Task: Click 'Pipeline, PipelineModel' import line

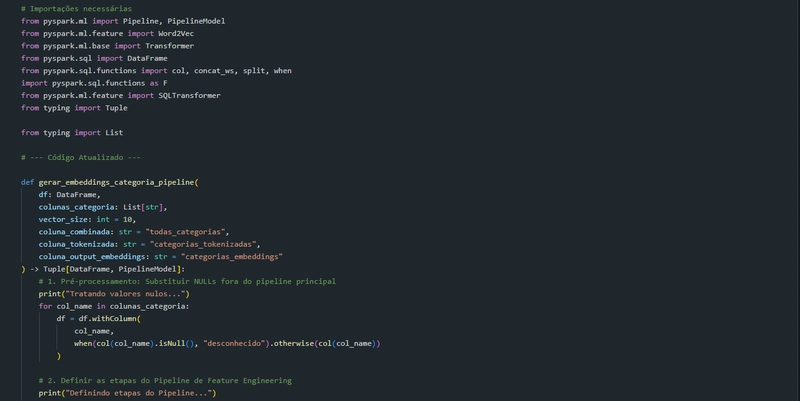Action: [x=123, y=21]
